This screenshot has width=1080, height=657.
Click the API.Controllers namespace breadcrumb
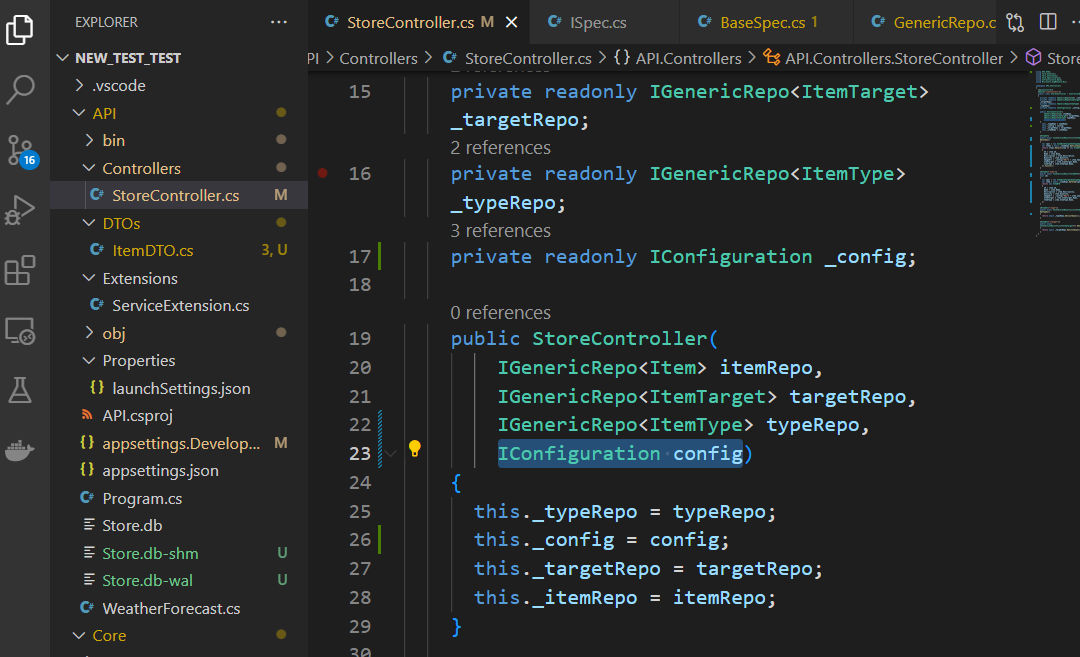coord(678,59)
